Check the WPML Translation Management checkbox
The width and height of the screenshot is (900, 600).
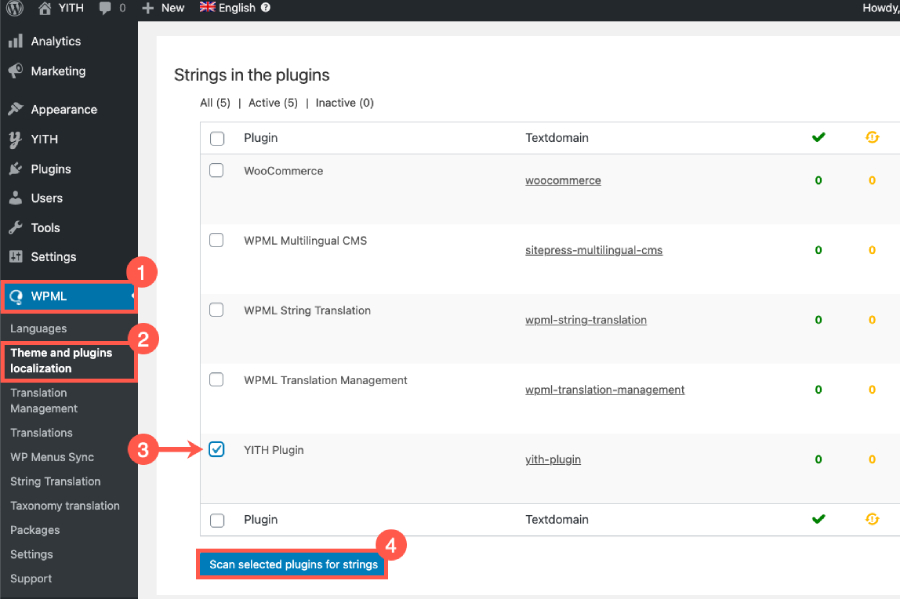[216, 379]
